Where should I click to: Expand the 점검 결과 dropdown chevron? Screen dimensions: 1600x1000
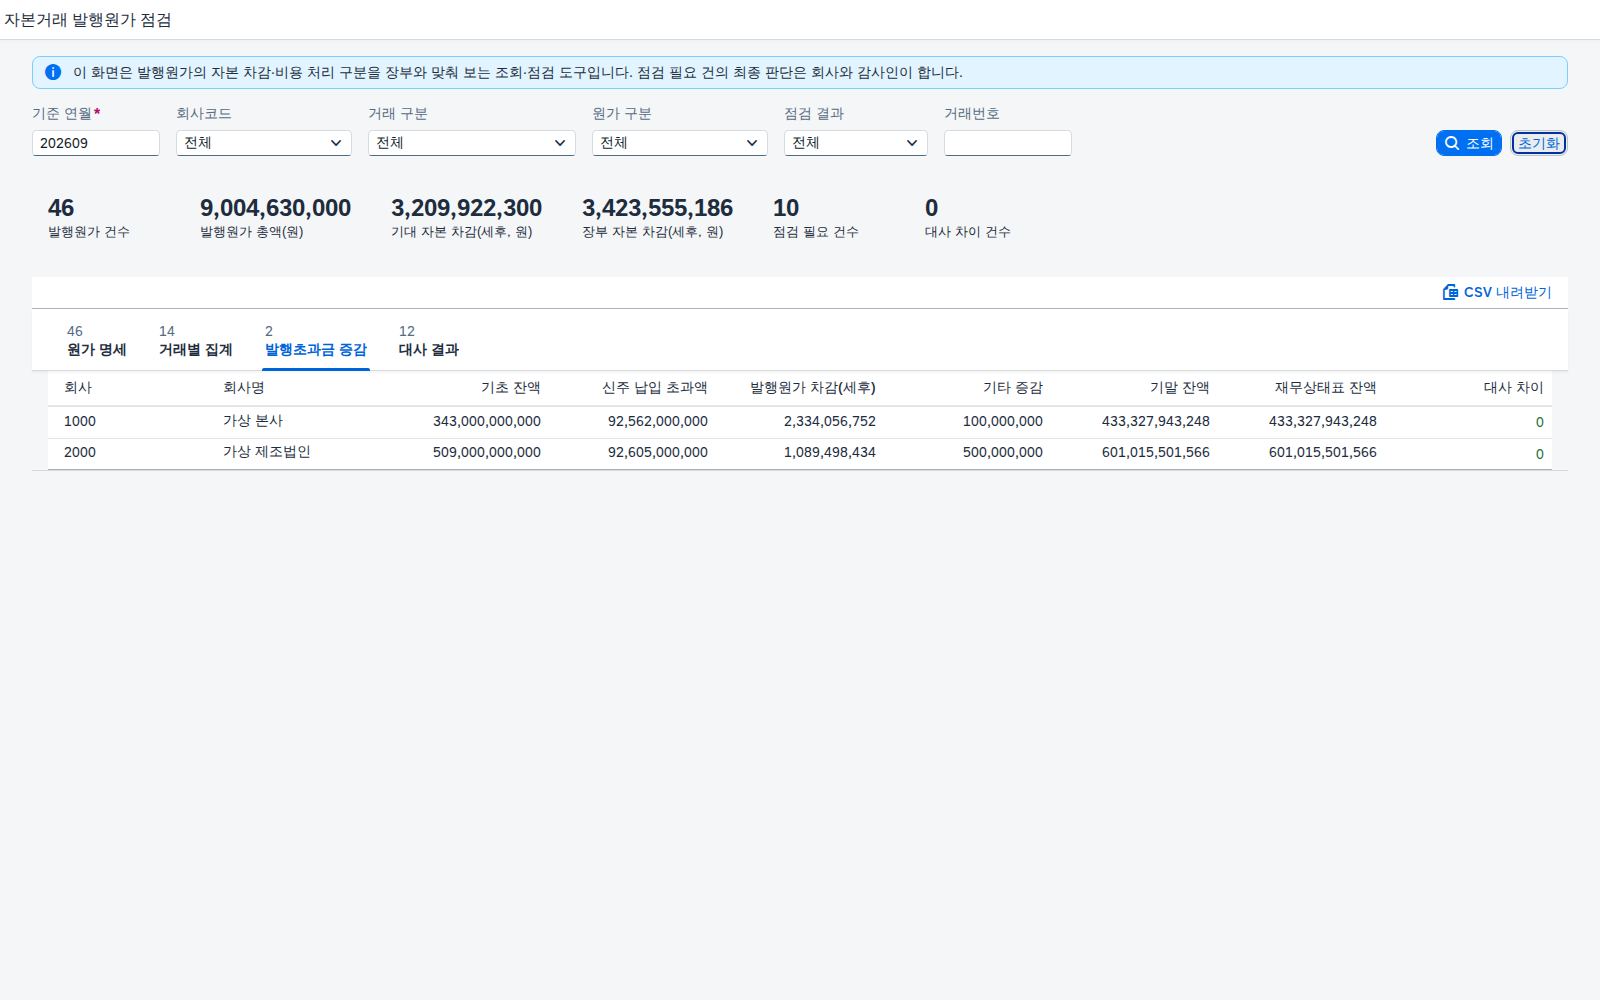pyautogui.click(x=912, y=143)
